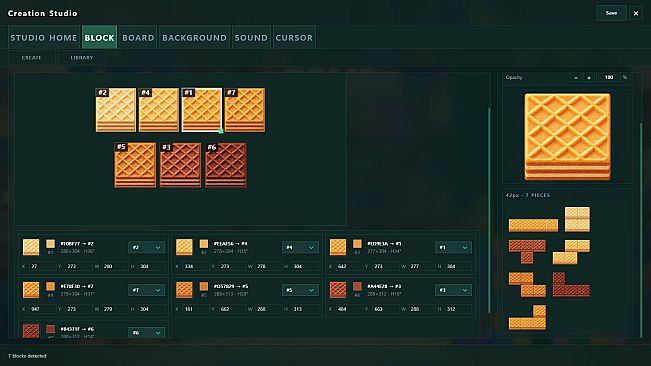Switch to the Block tab
651x366 pixels.
pyautogui.click(x=99, y=37)
